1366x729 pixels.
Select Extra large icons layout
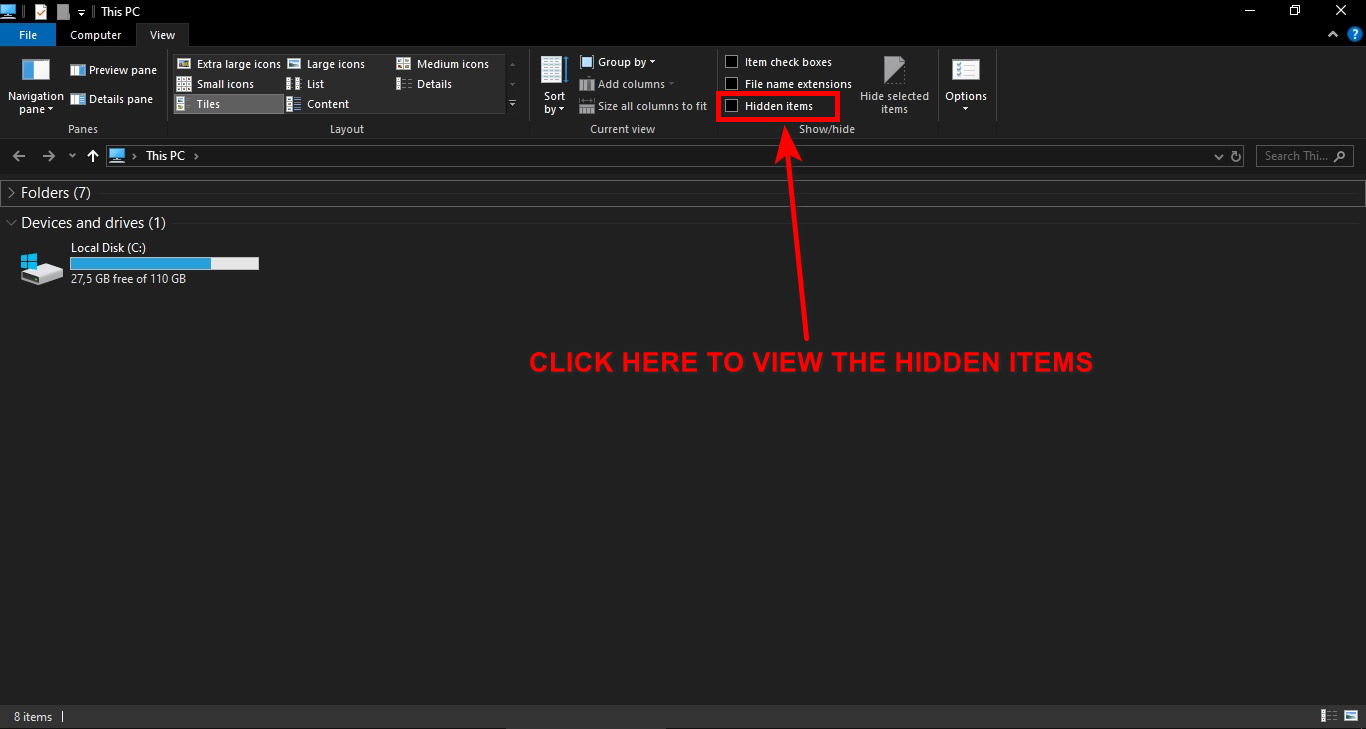(229, 64)
